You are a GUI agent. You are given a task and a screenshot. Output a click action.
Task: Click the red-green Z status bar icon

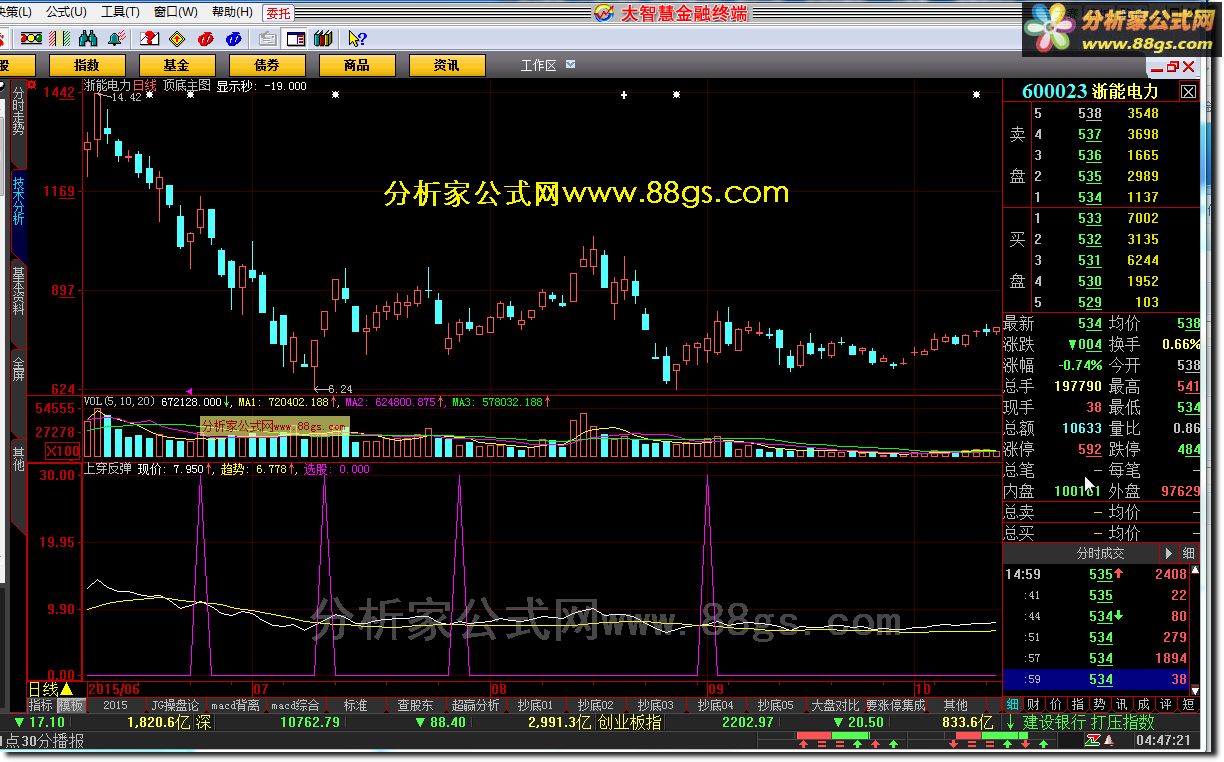point(1094,740)
